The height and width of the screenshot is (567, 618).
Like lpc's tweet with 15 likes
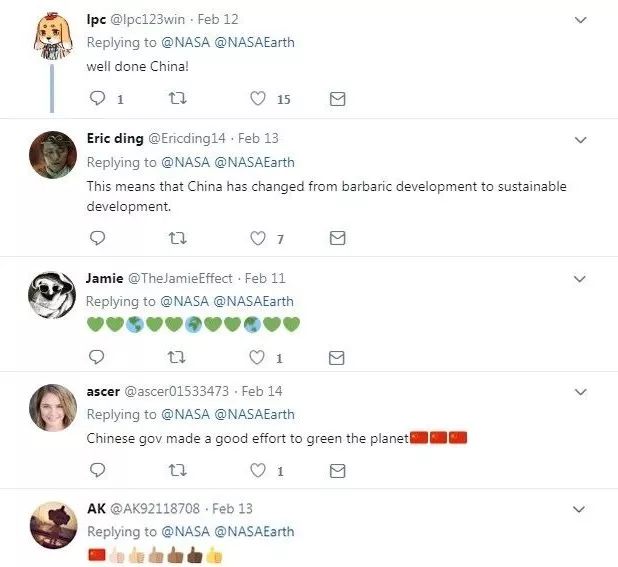coord(258,99)
